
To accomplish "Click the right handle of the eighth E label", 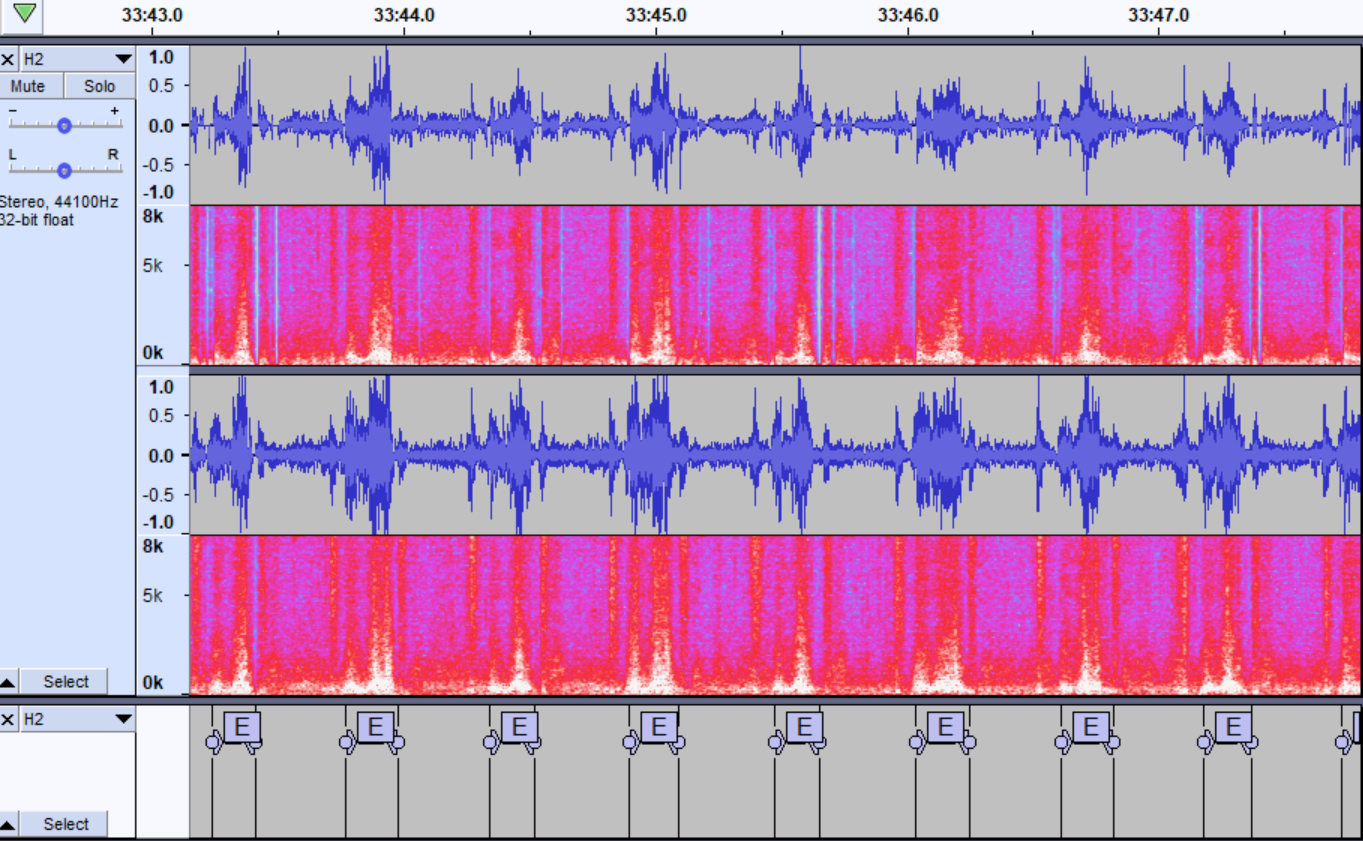I will click(x=1251, y=743).
